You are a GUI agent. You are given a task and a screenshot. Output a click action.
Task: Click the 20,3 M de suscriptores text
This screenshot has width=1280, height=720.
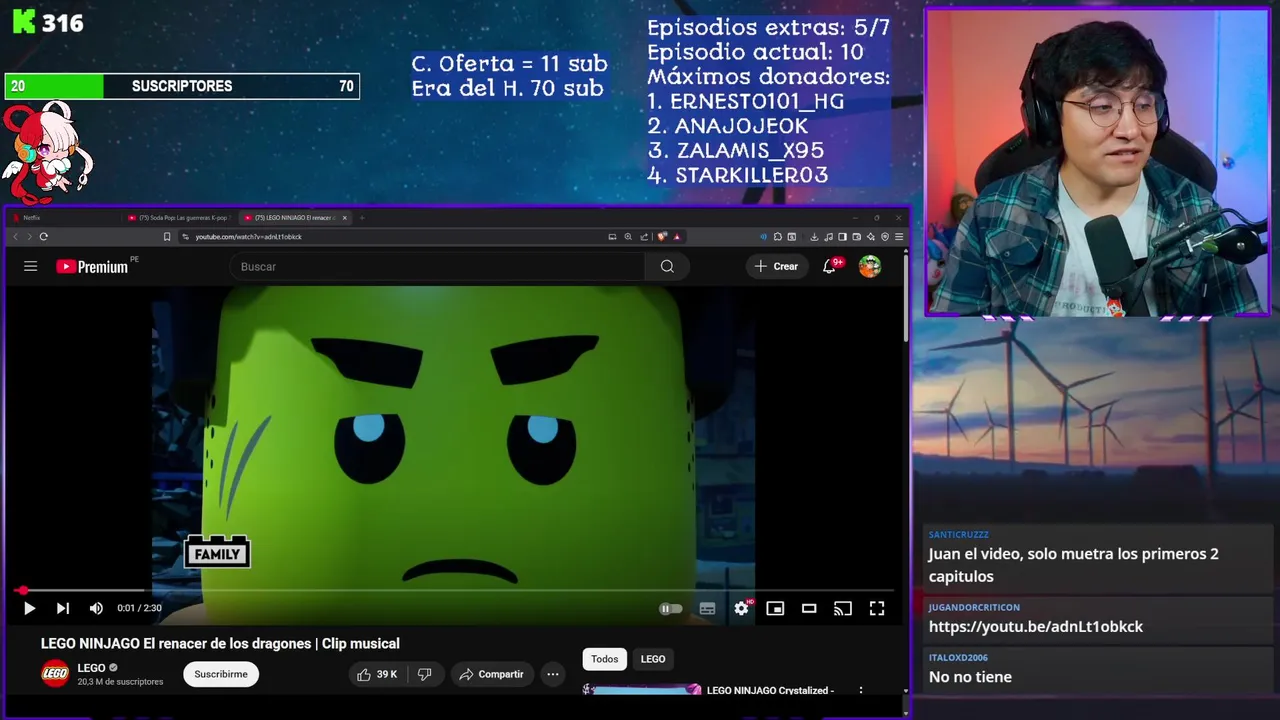click(120, 682)
